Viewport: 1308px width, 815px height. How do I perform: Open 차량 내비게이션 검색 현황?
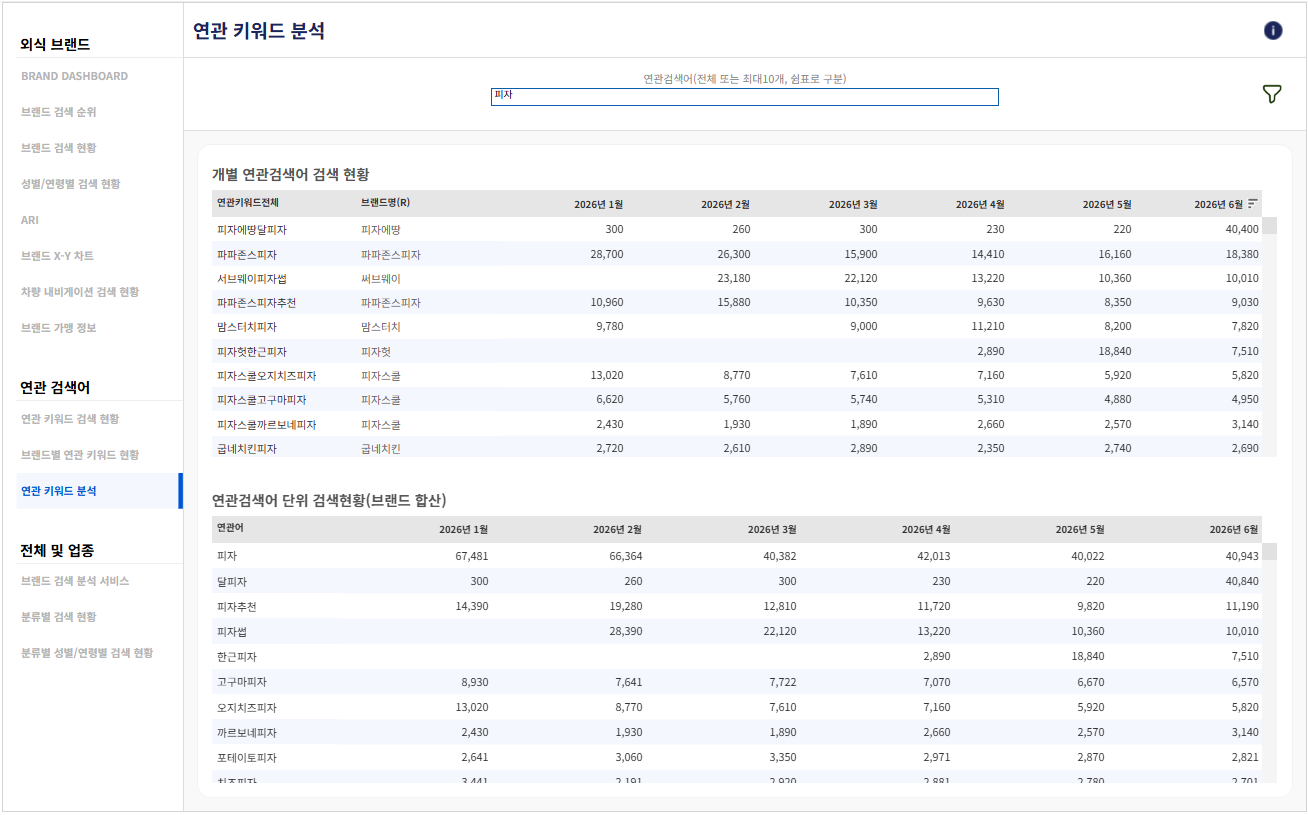click(x=80, y=292)
